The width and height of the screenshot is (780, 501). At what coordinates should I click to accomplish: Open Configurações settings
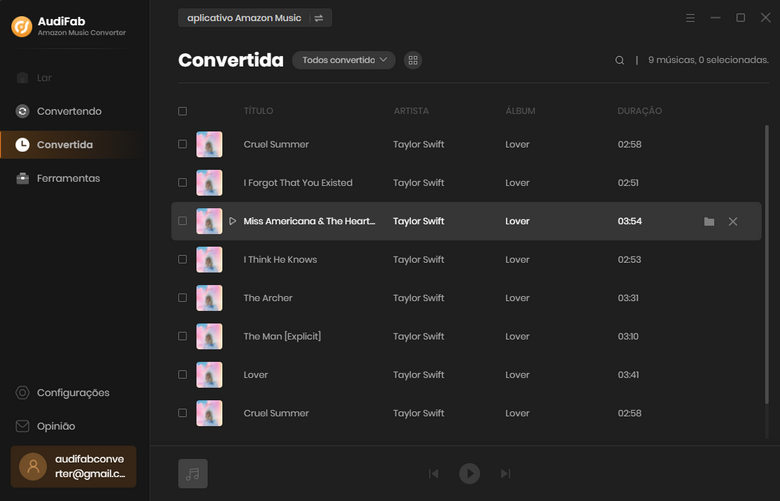(x=75, y=393)
